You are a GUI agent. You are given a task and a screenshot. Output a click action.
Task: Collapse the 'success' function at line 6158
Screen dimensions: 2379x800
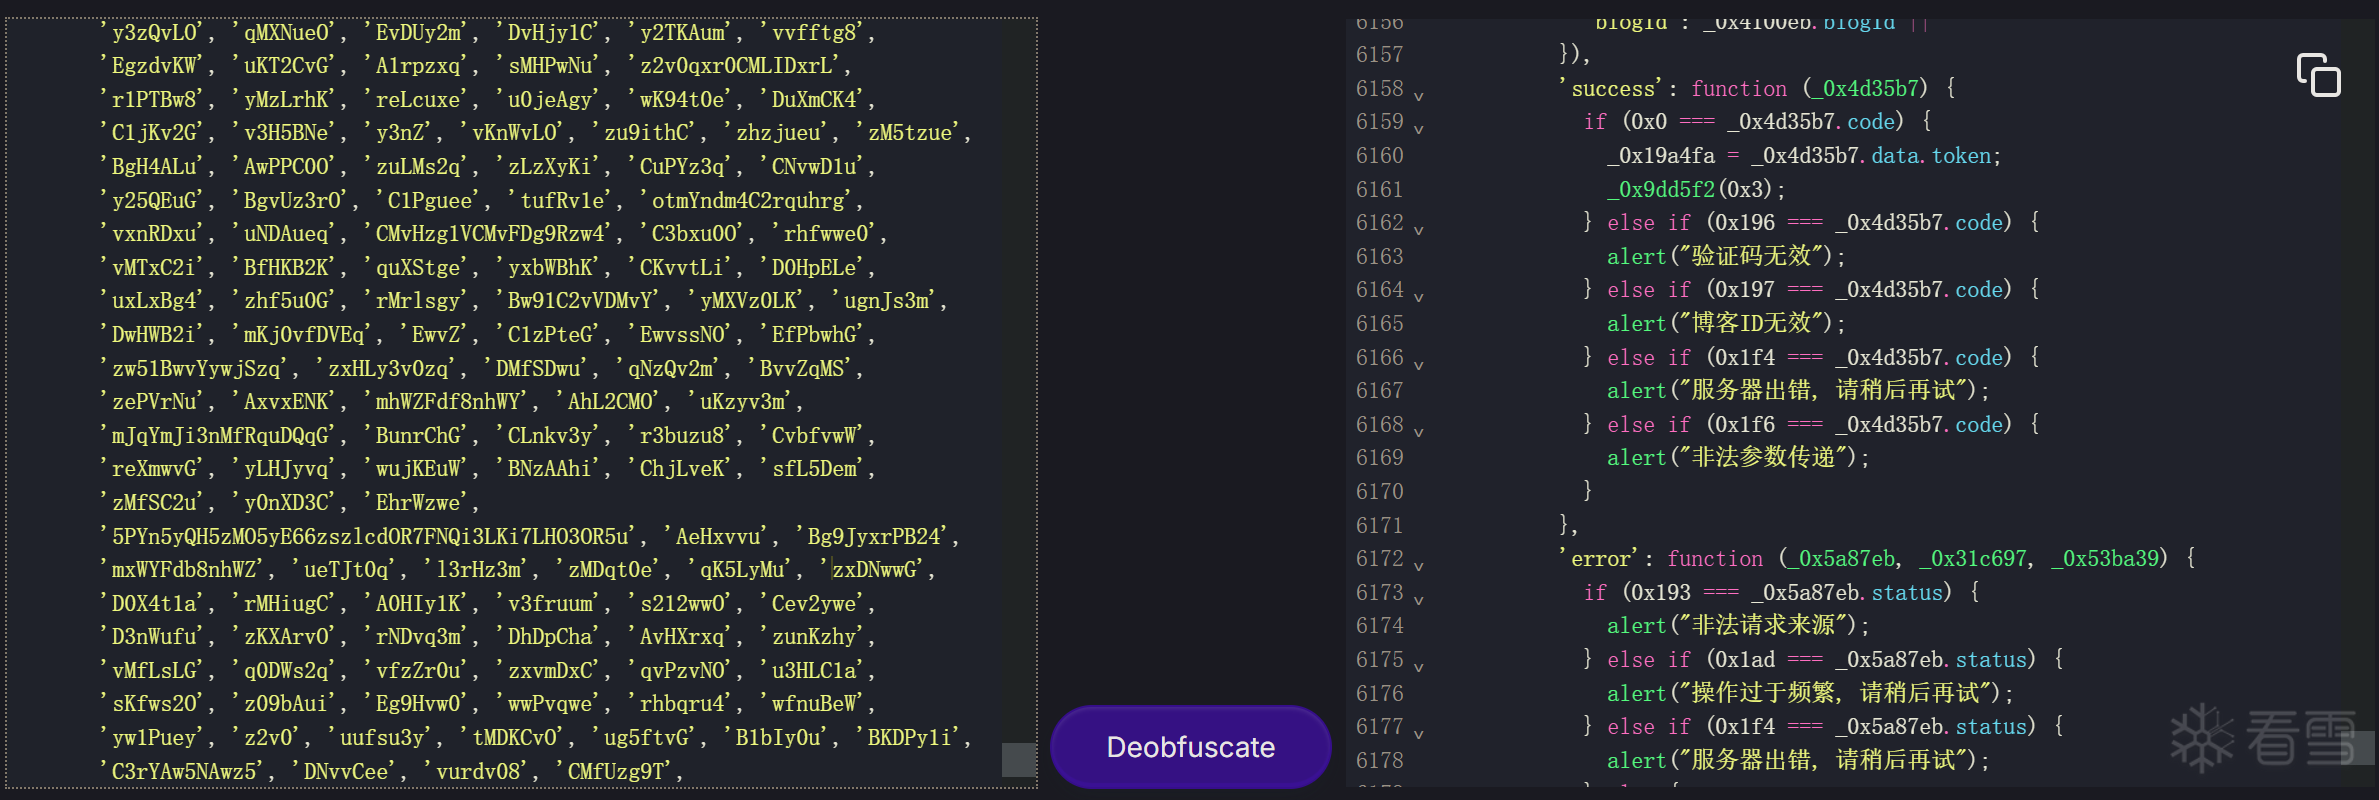pyautogui.click(x=1419, y=95)
